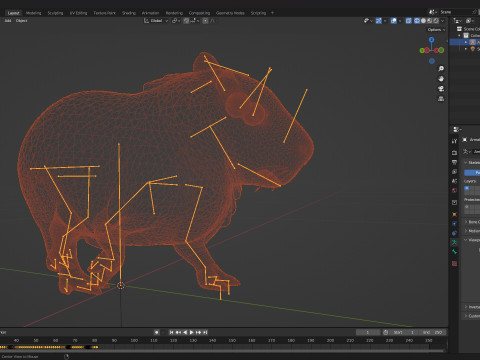Click the zoom magnifier viewport icon
Image resolution: width=480 pixels, height=360 pixels.
pos(441,69)
